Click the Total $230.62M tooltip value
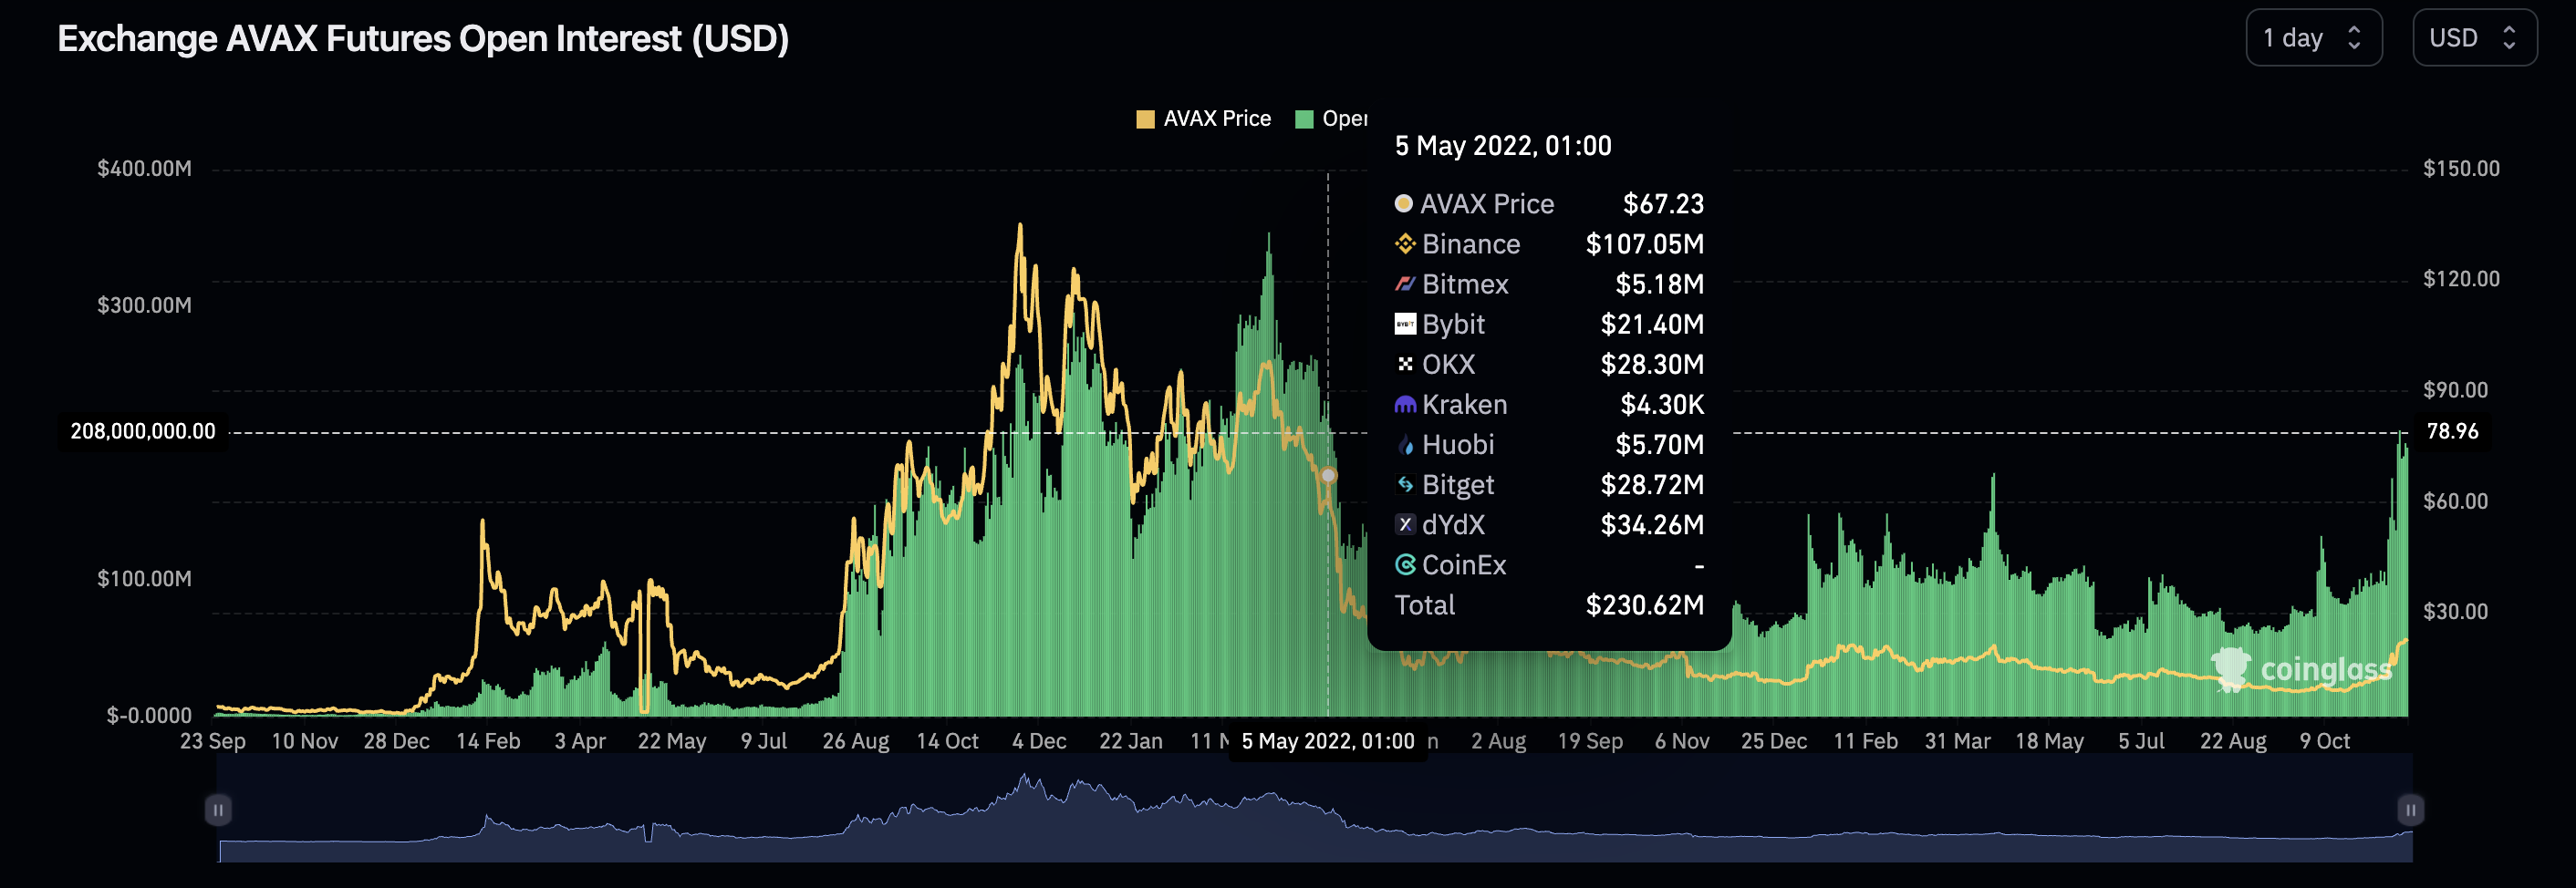Viewport: 2576px width, 888px height. click(1645, 605)
